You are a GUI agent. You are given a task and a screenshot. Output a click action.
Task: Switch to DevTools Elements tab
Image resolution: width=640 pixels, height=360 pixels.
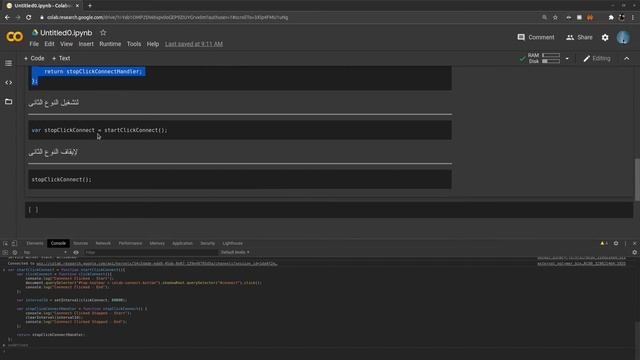pos(35,243)
